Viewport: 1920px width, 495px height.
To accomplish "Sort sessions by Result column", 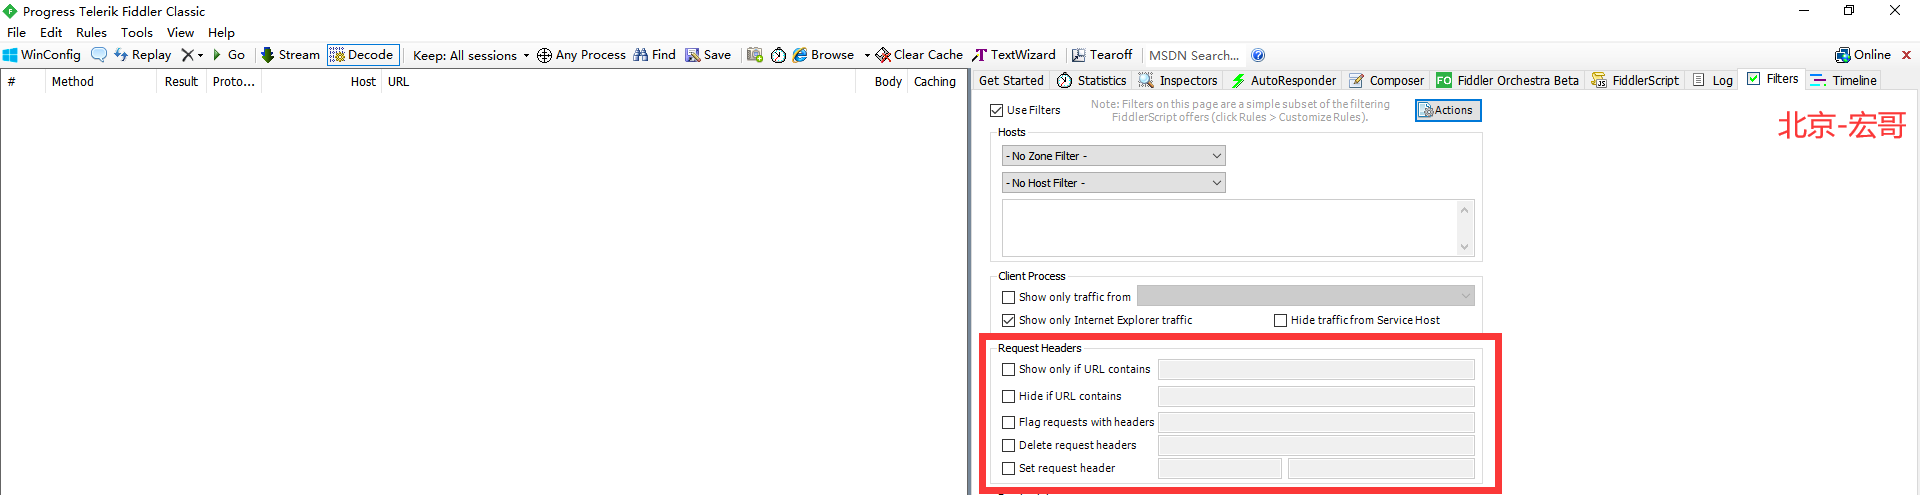I will (182, 82).
